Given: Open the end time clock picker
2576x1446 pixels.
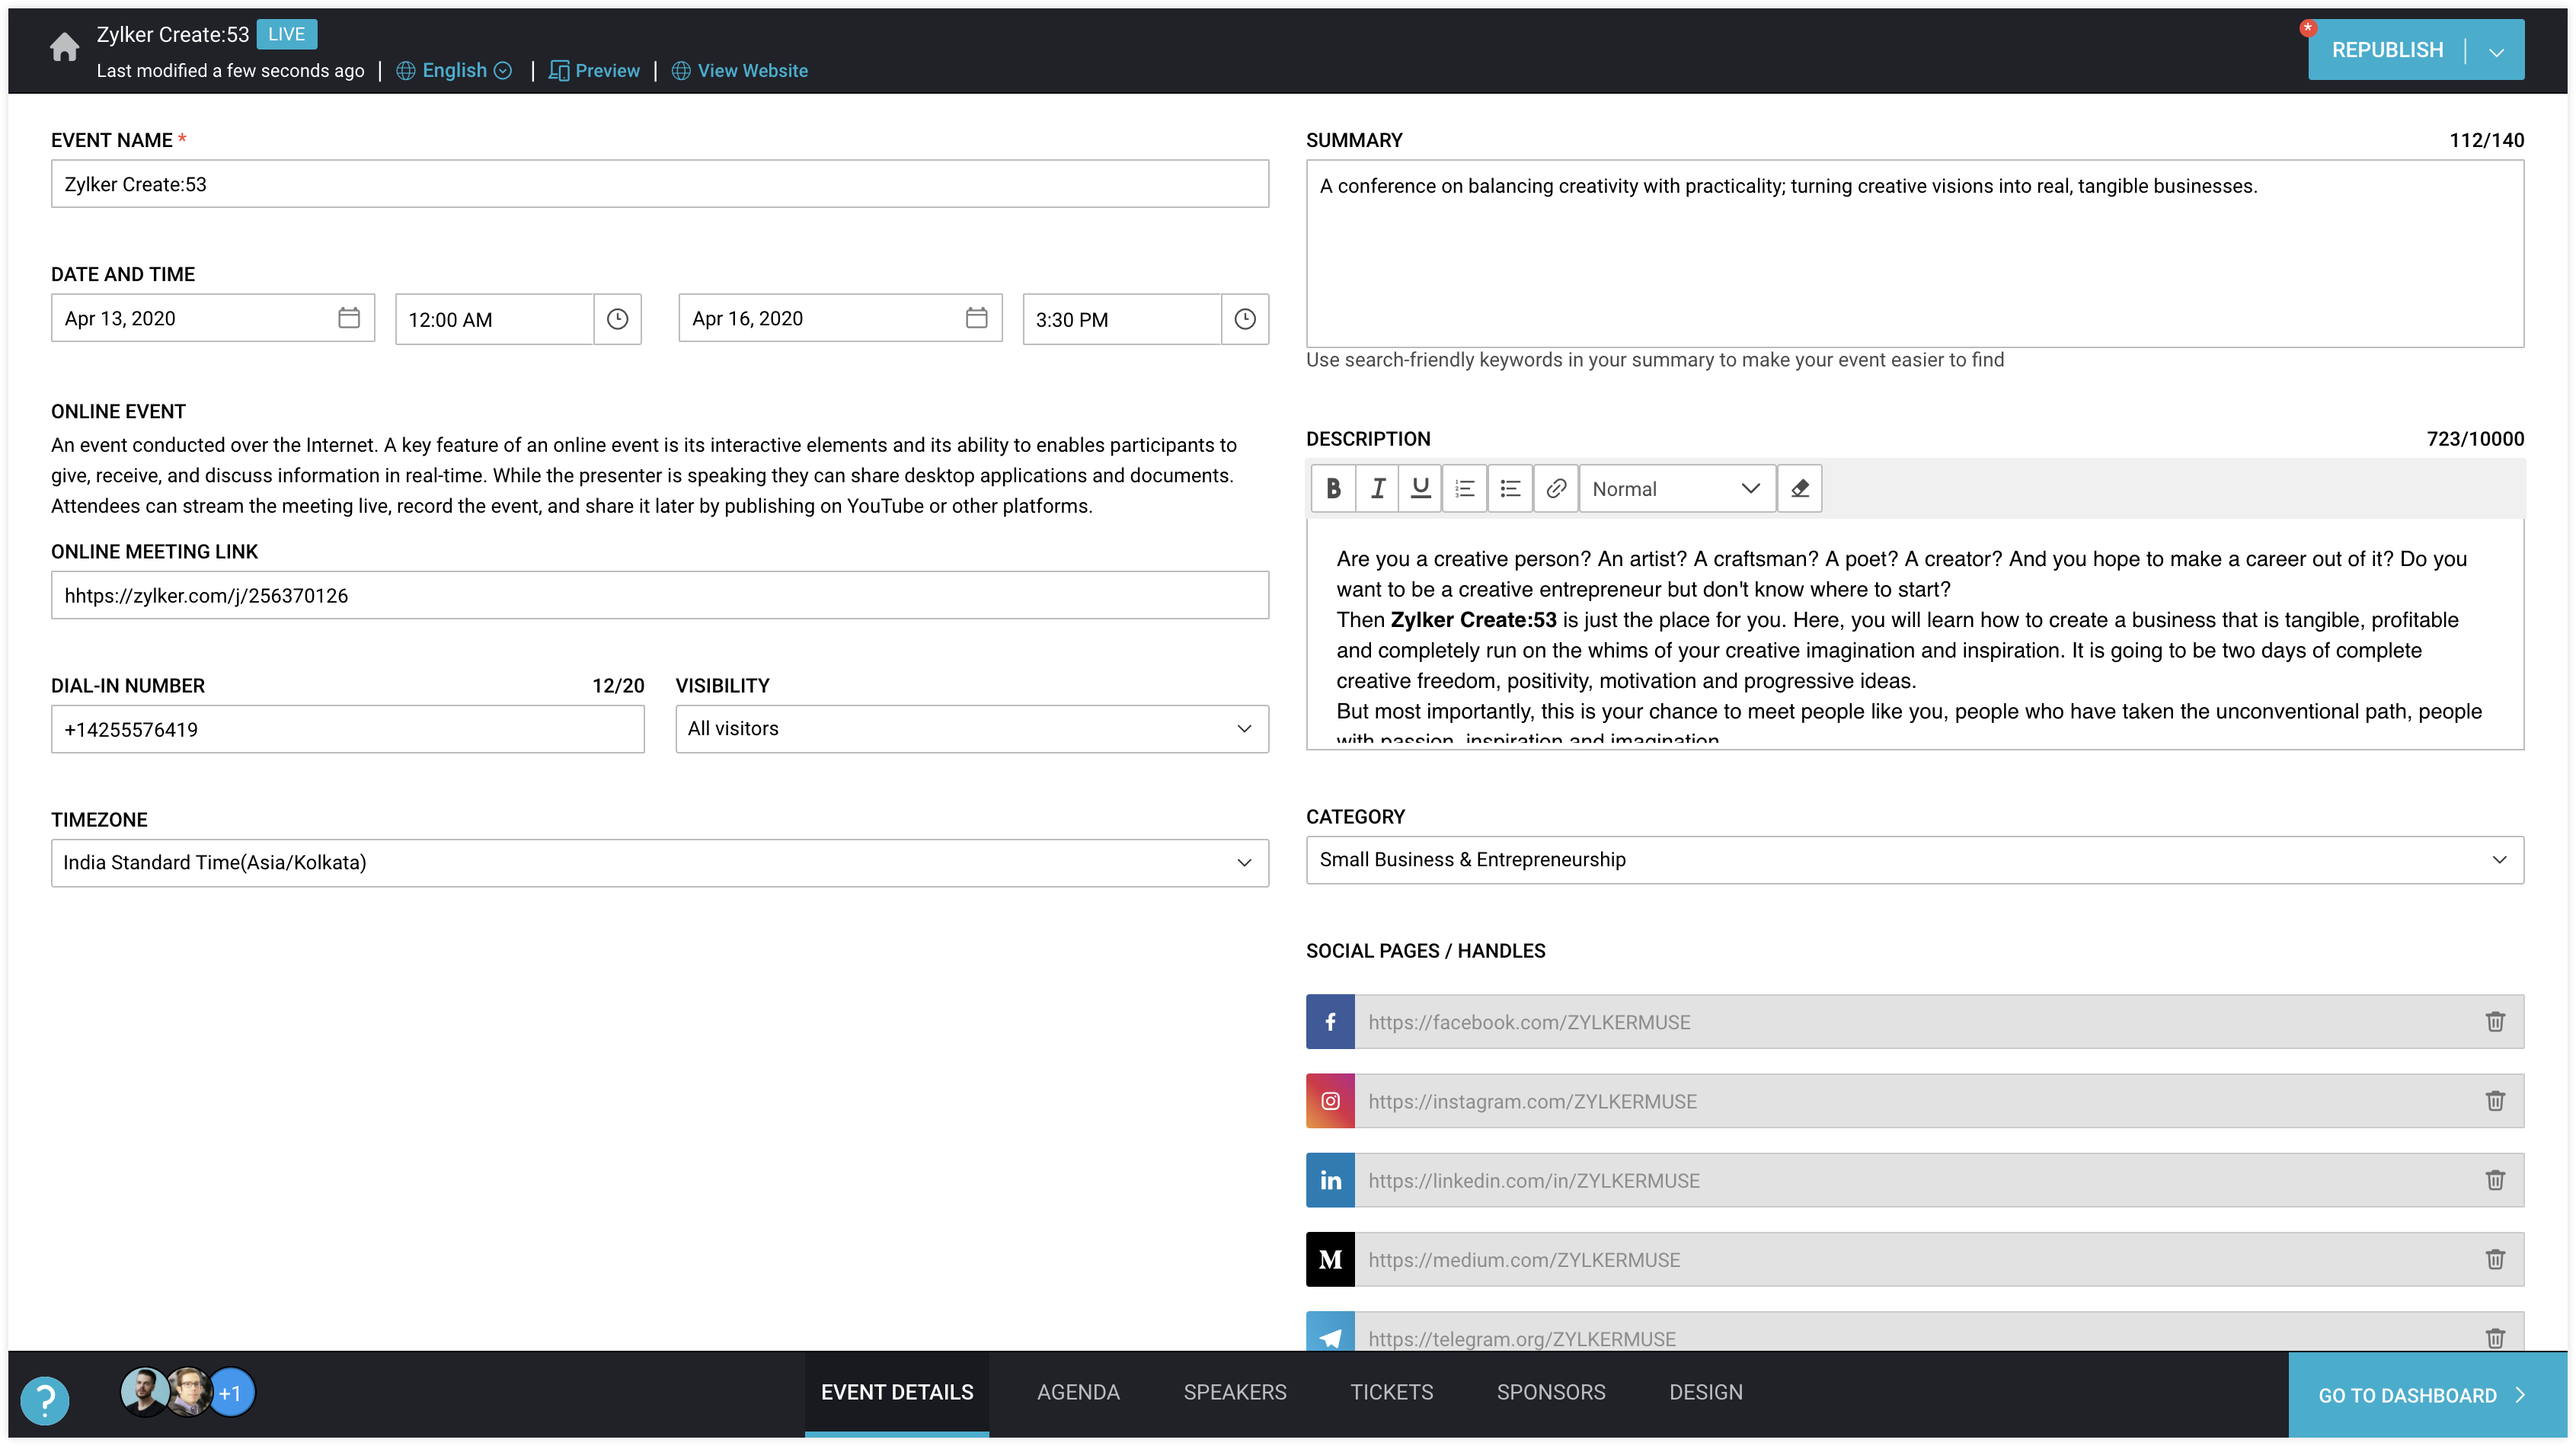Looking at the screenshot, I should tap(1245, 319).
